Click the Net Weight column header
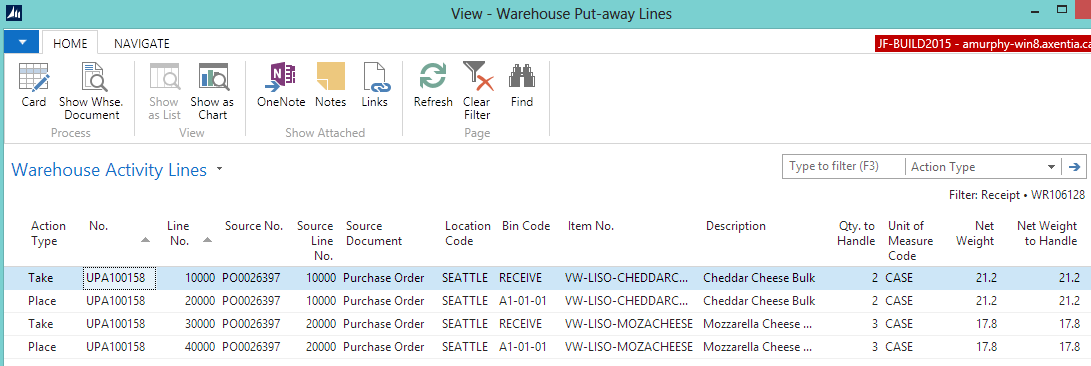 pyautogui.click(x=975, y=233)
